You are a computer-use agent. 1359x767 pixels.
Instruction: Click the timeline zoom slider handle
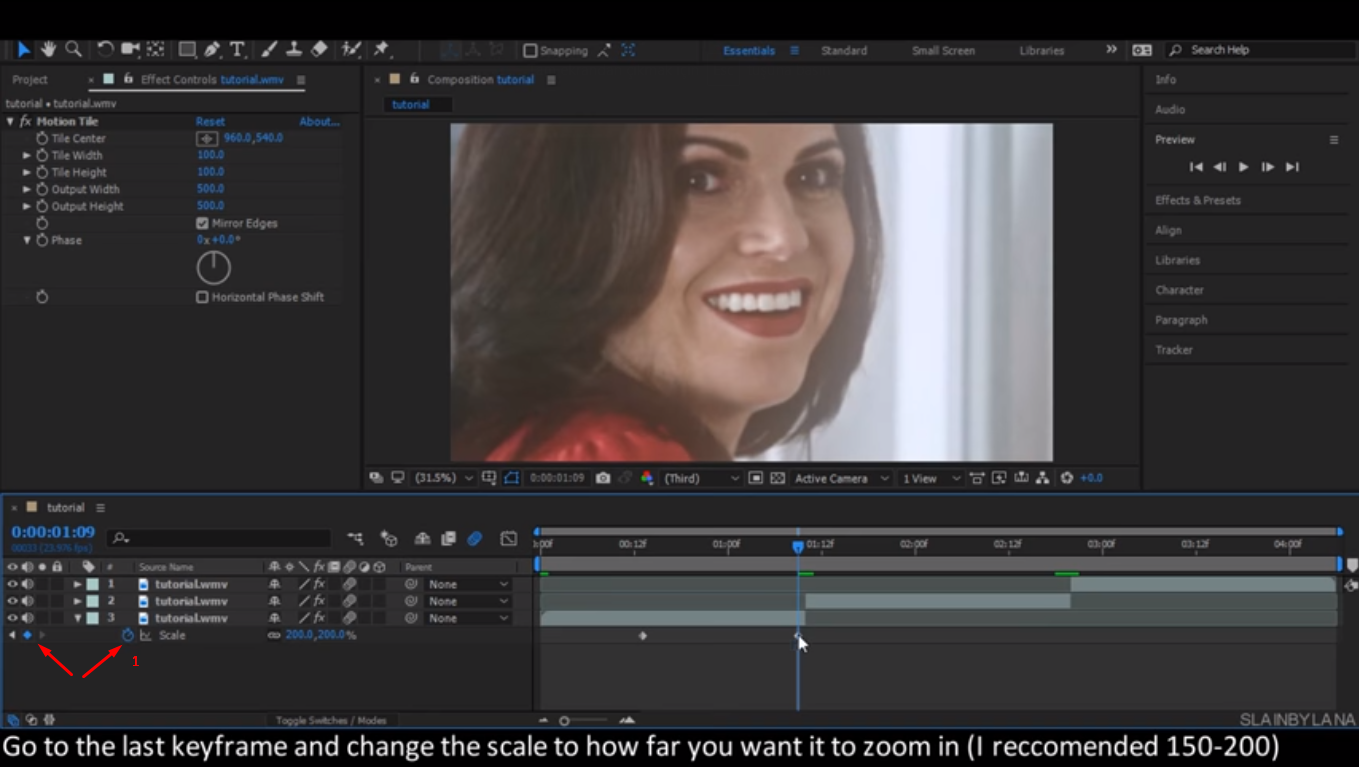tap(565, 720)
